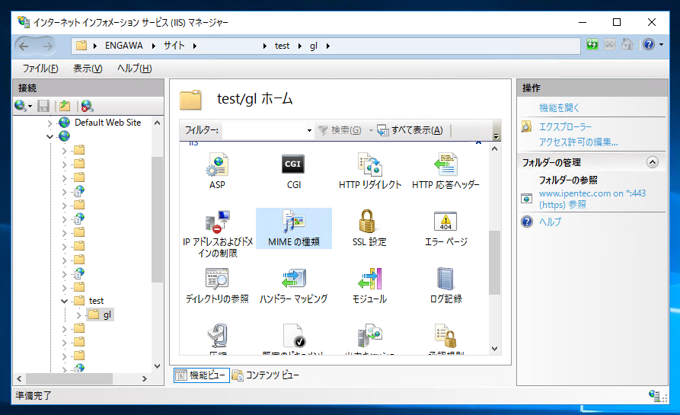
Task: Click the up one level folder icon
Action: tap(65, 106)
